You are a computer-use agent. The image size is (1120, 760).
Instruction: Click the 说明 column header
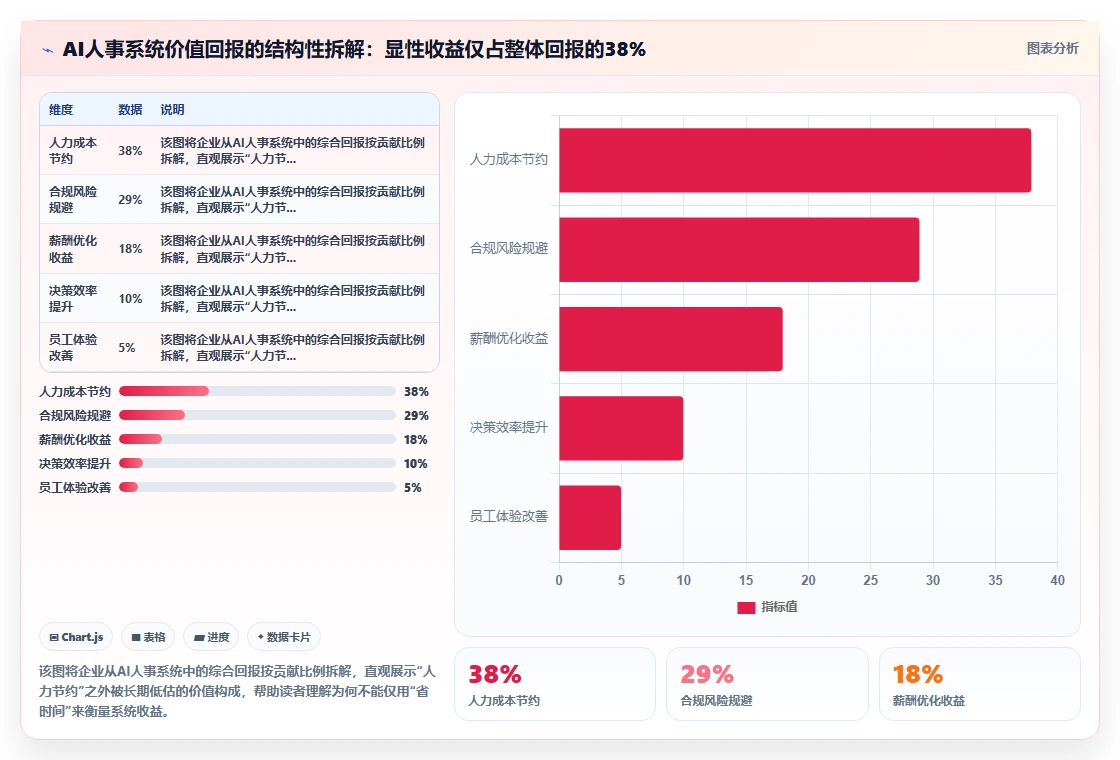click(172, 109)
